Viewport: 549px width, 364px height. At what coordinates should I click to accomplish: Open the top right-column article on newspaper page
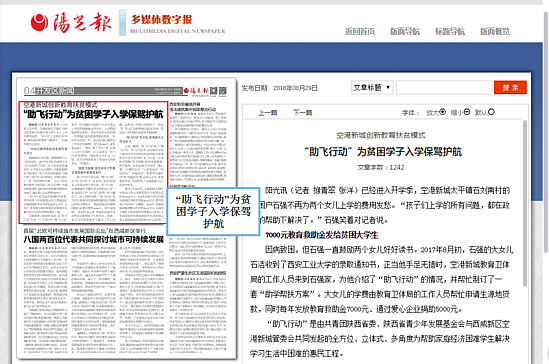(x=198, y=142)
